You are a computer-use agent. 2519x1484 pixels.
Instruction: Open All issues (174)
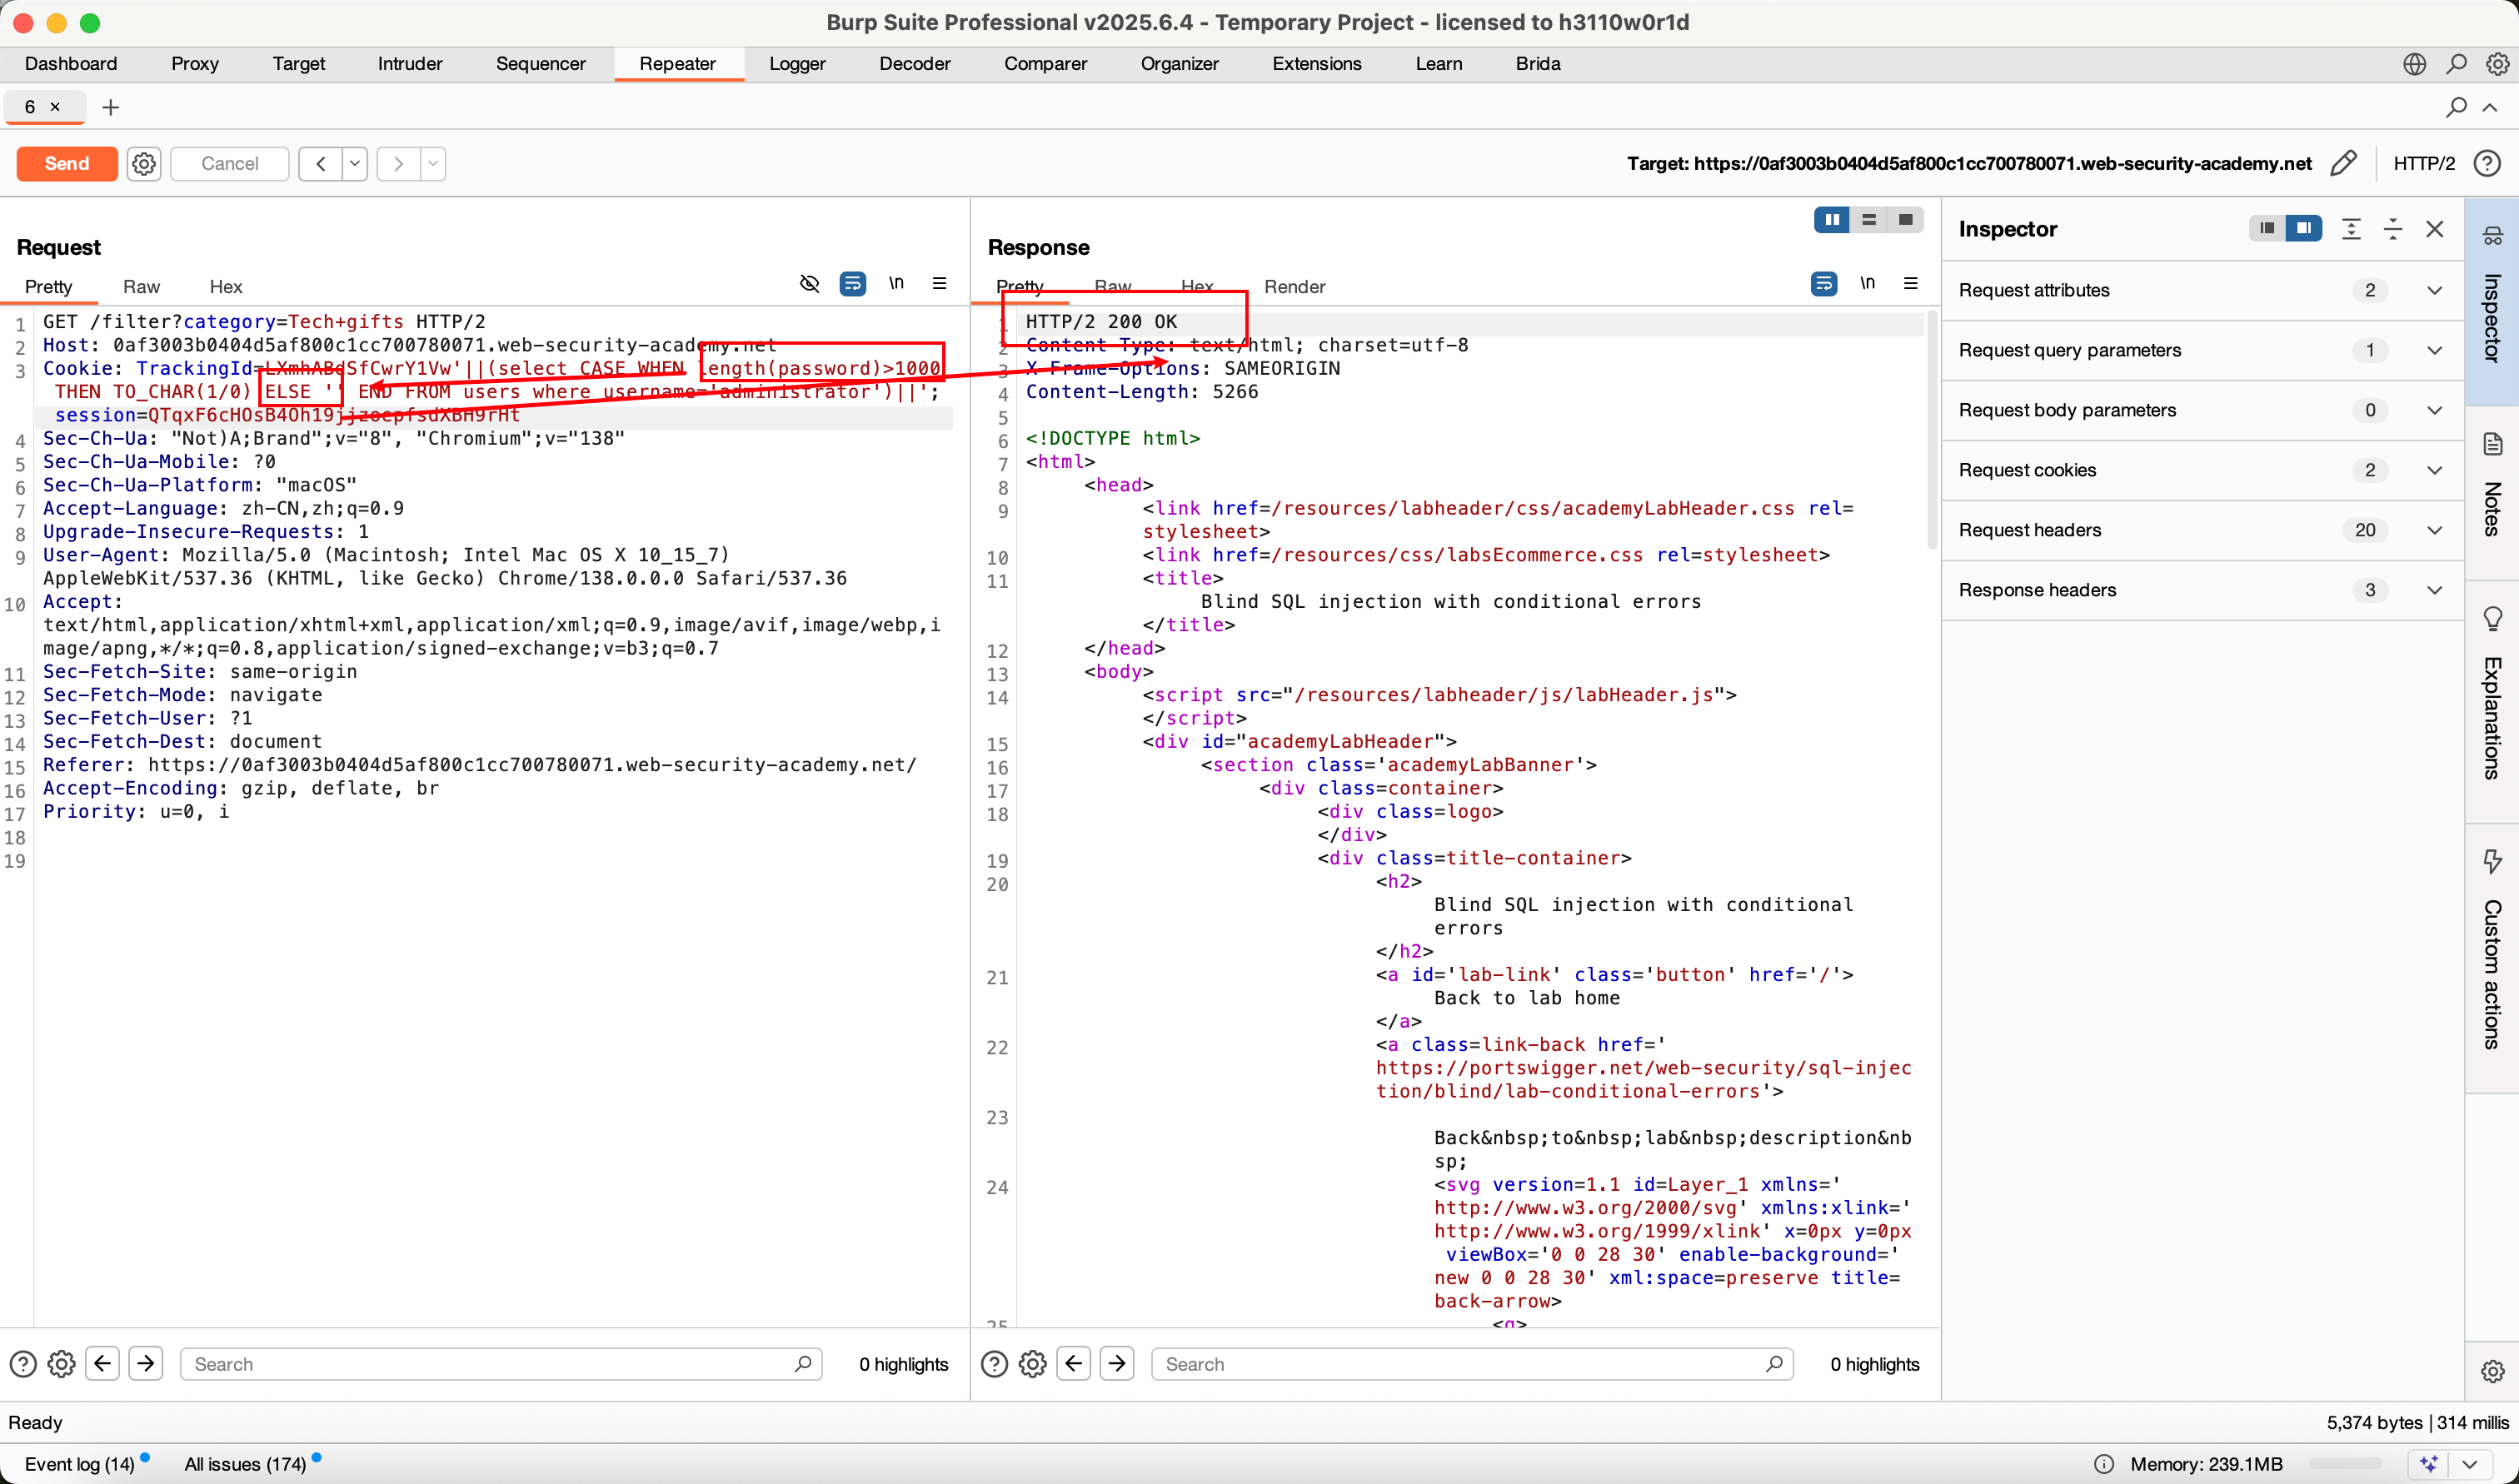click(x=245, y=1464)
